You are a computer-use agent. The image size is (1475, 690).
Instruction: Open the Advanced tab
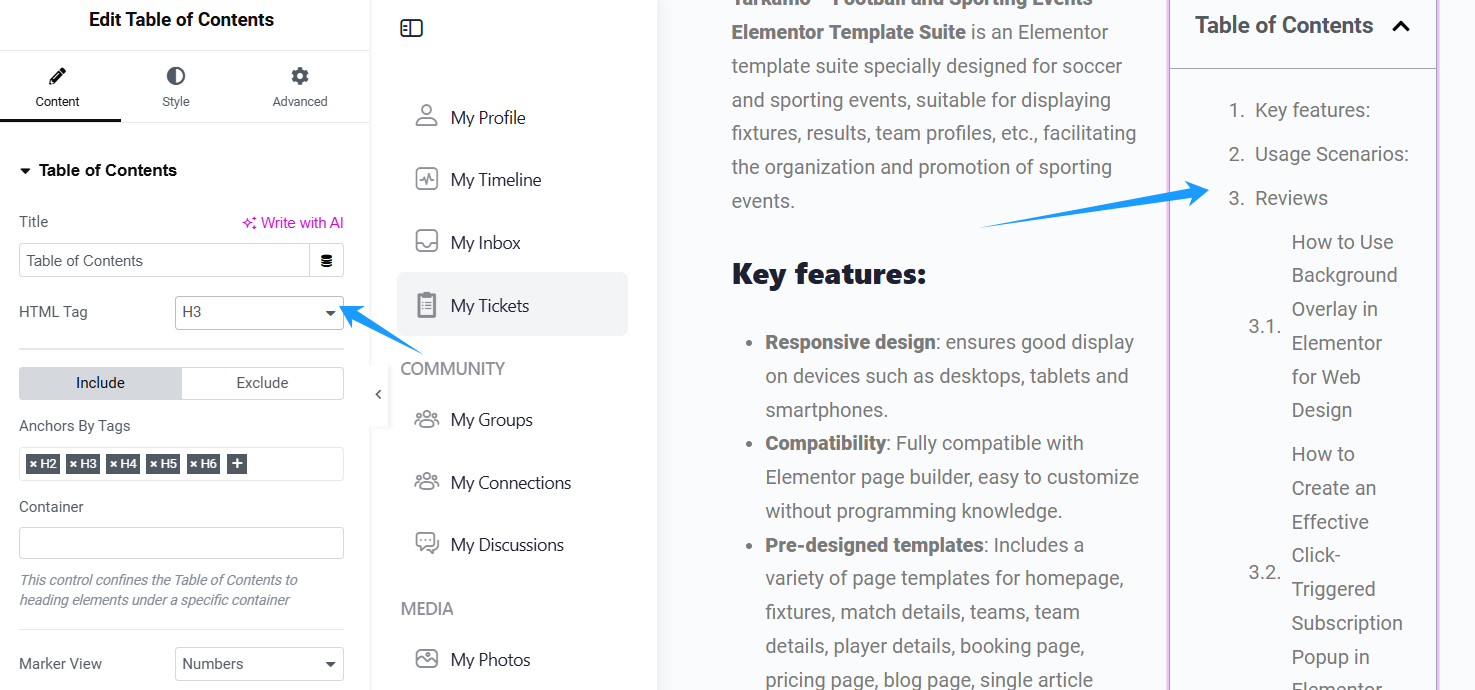click(299, 87)
